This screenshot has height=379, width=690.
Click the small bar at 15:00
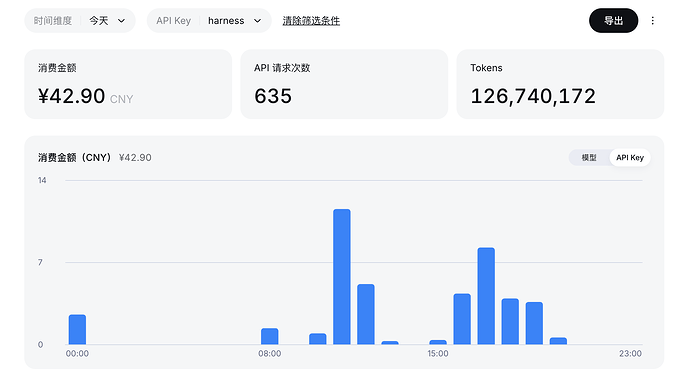(x=438, y=342)
